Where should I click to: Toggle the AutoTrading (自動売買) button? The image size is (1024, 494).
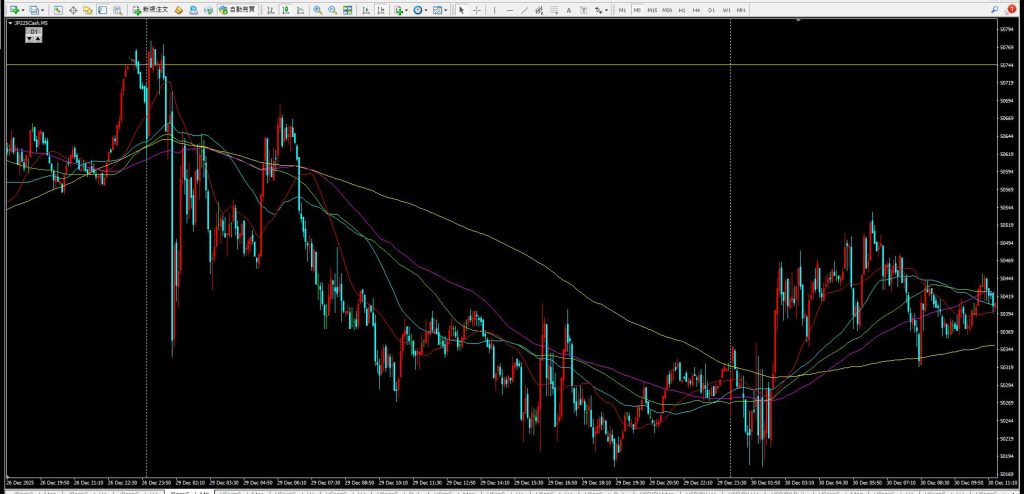[237, 9]
